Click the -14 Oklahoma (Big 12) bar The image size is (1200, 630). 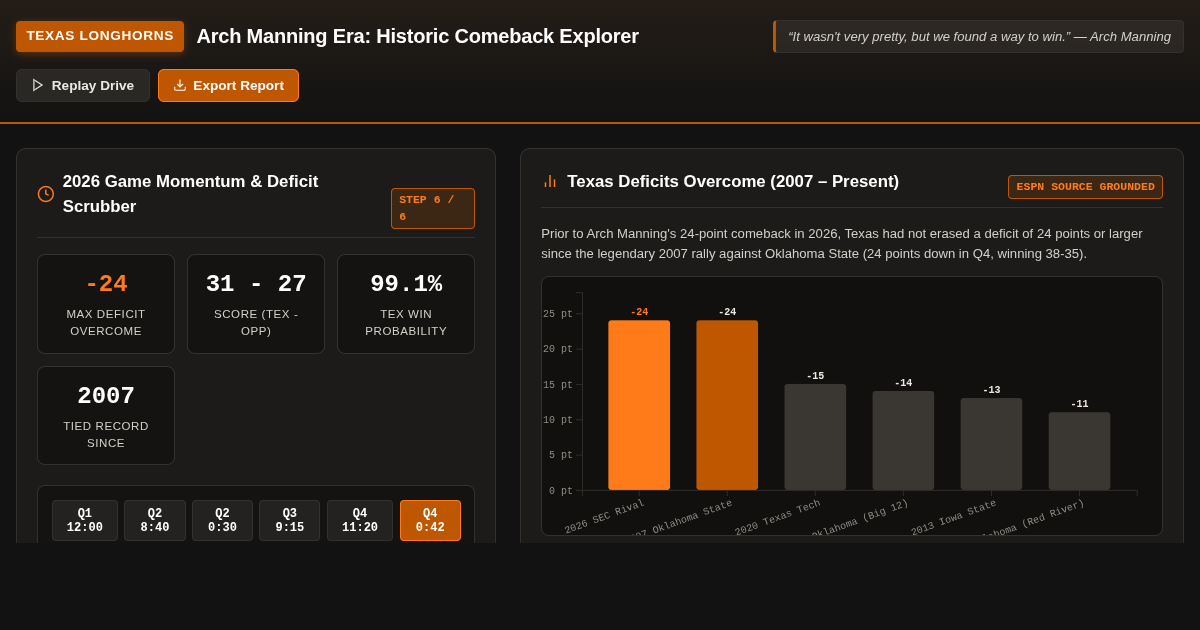point(903,440)
